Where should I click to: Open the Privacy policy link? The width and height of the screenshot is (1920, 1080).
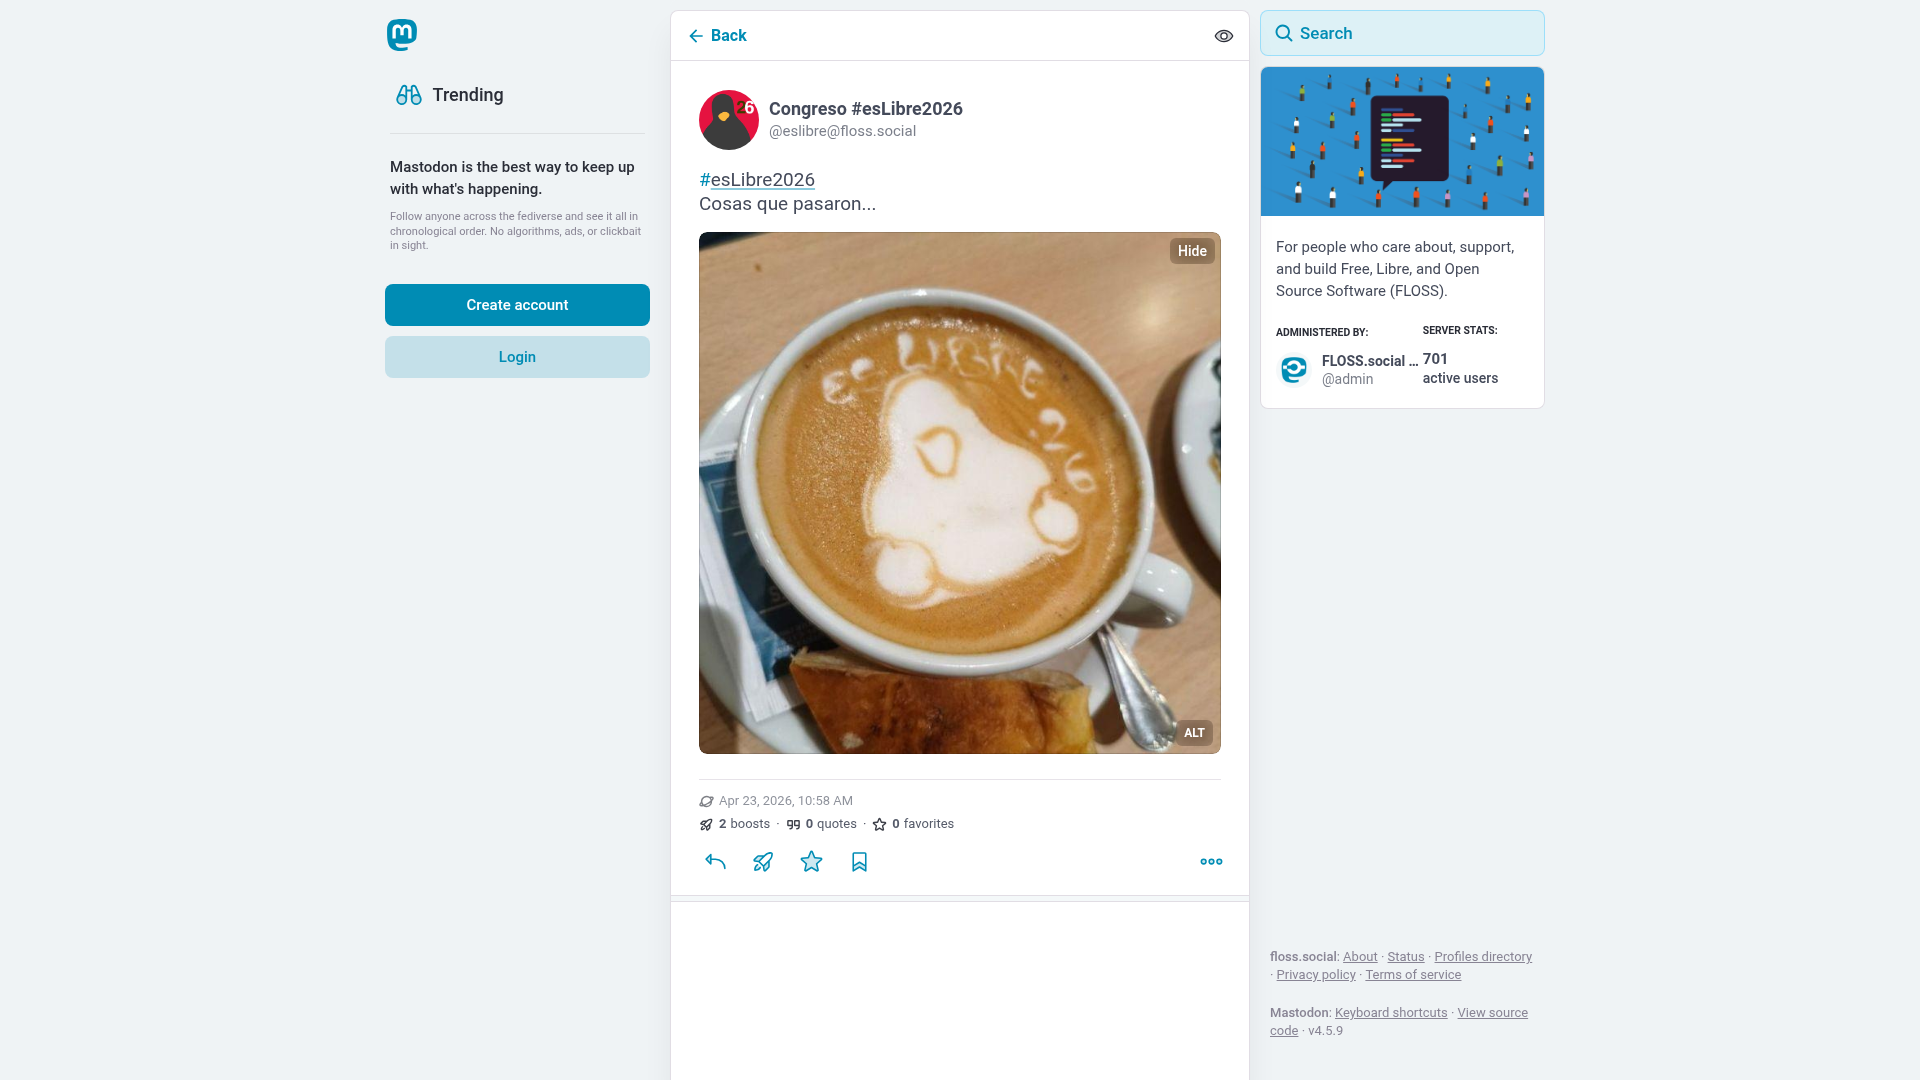coord(1316,975)
